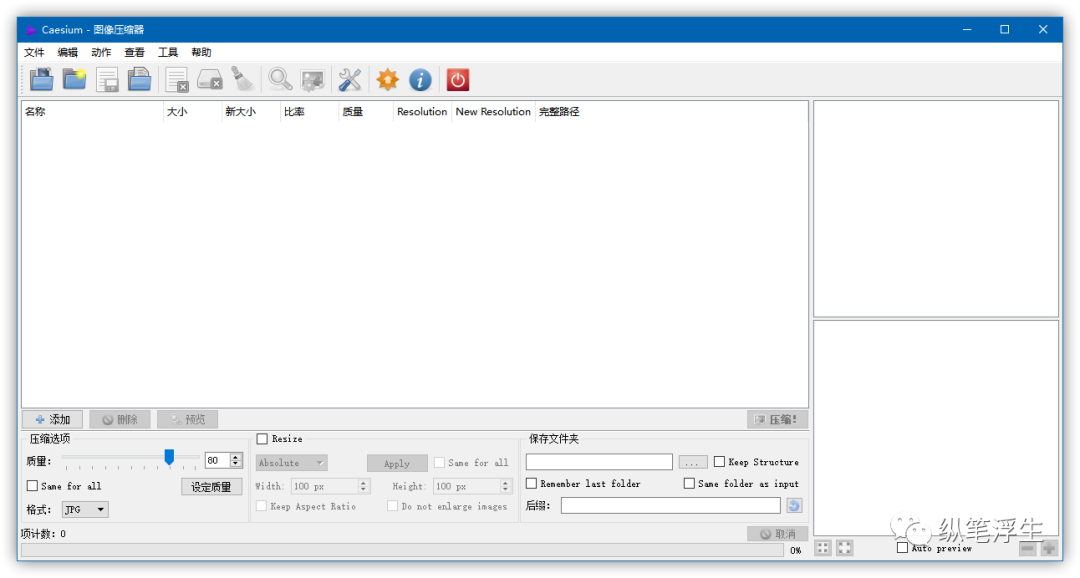Sort by the New Resolution column header
Screen dimensions: 1080x578
click(493, 112)
